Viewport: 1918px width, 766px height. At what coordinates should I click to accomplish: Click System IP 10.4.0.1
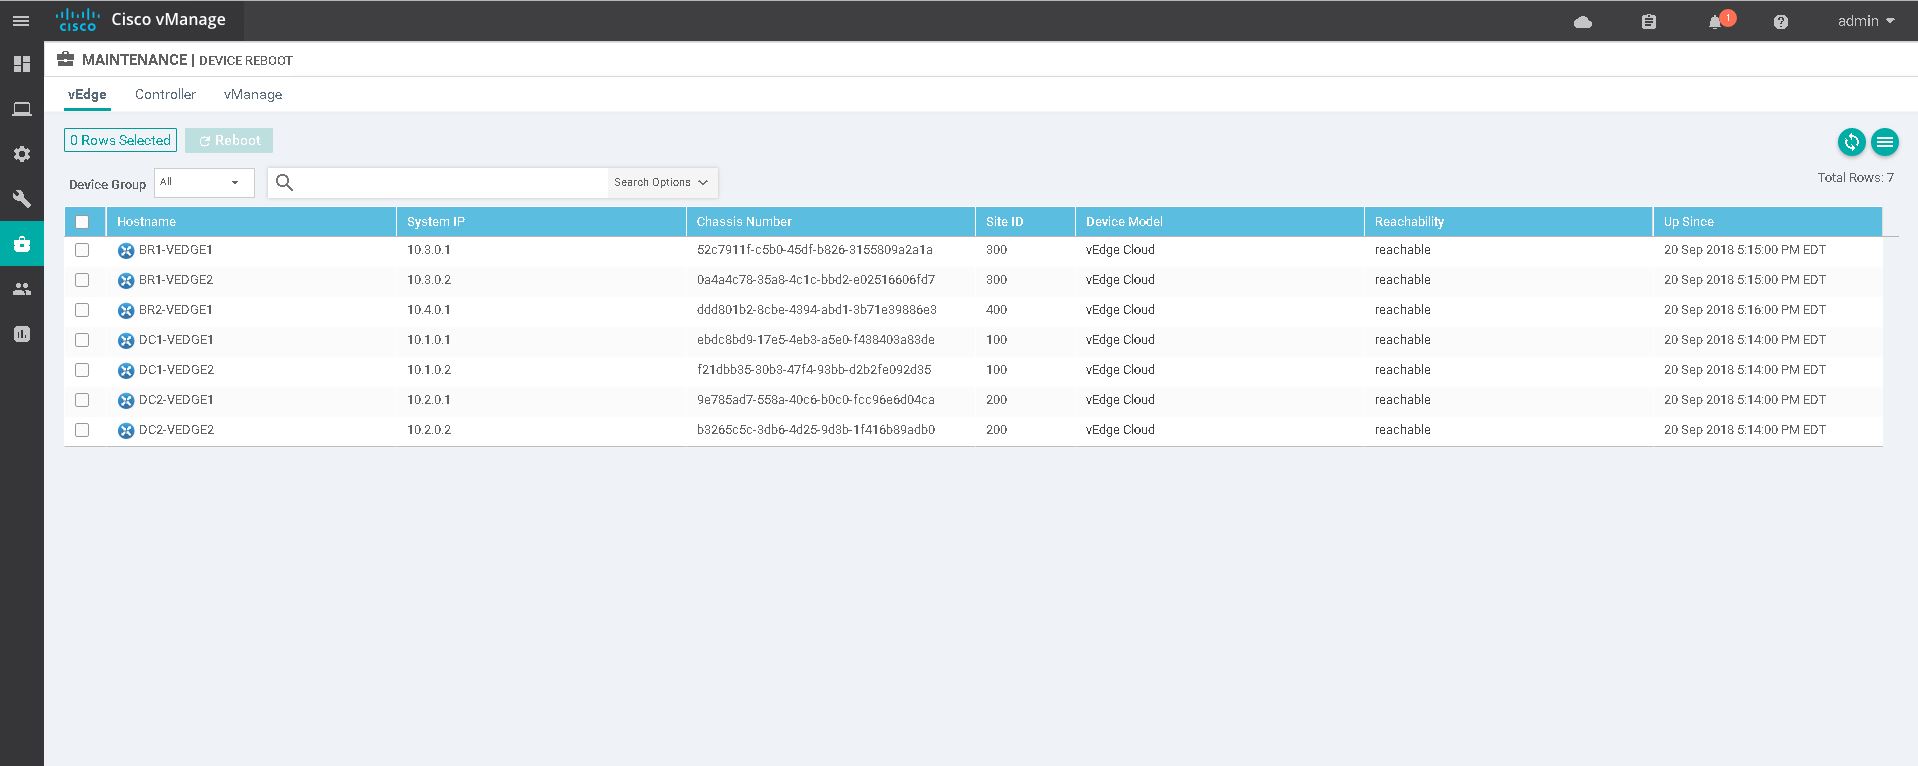[429, 310]
